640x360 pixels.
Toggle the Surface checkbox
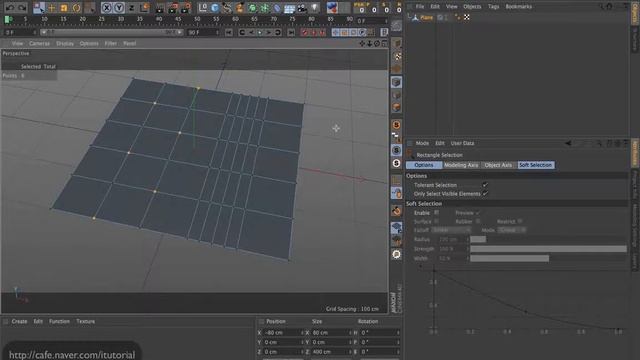(x=436, y=221)
